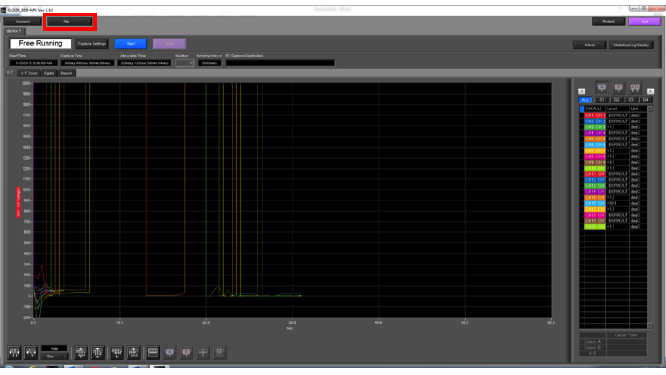
Task: Open the Sec time unit dropdown
Action: [x=54, y=356]
